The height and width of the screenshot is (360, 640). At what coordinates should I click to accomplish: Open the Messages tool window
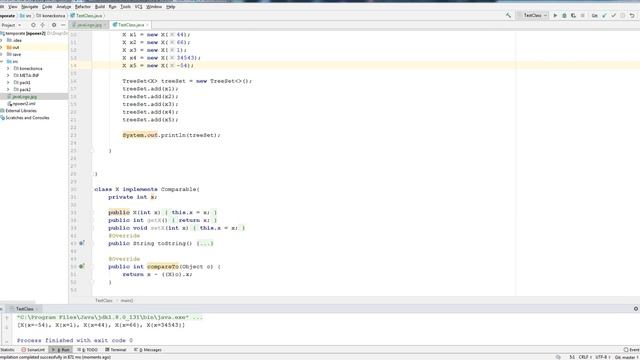click(x=148, y=350)
